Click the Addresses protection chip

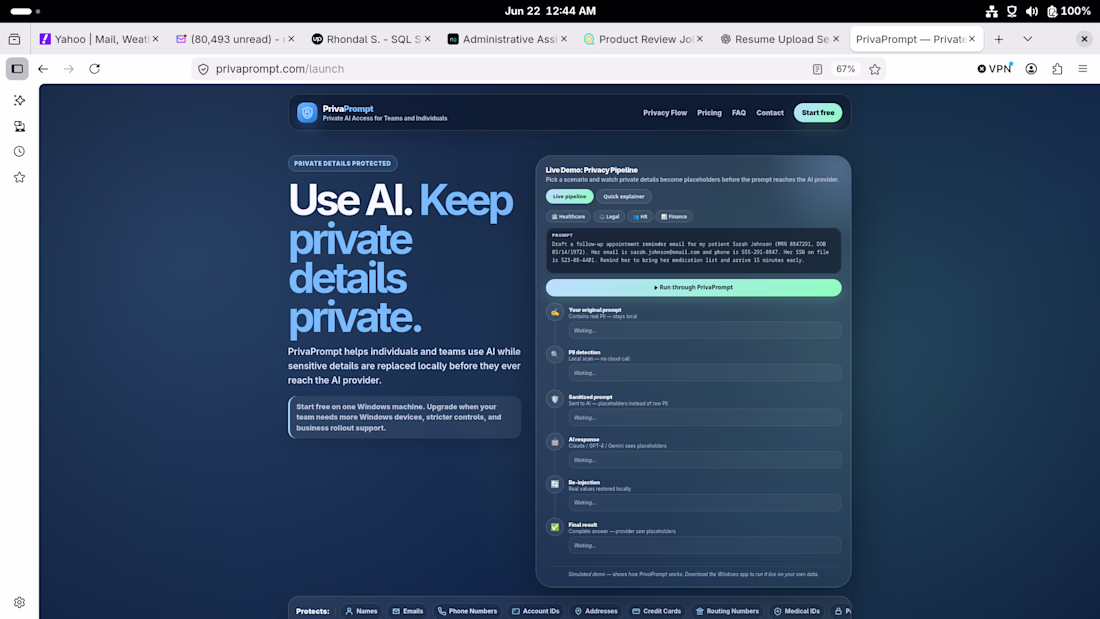click(x=596, y=611)
